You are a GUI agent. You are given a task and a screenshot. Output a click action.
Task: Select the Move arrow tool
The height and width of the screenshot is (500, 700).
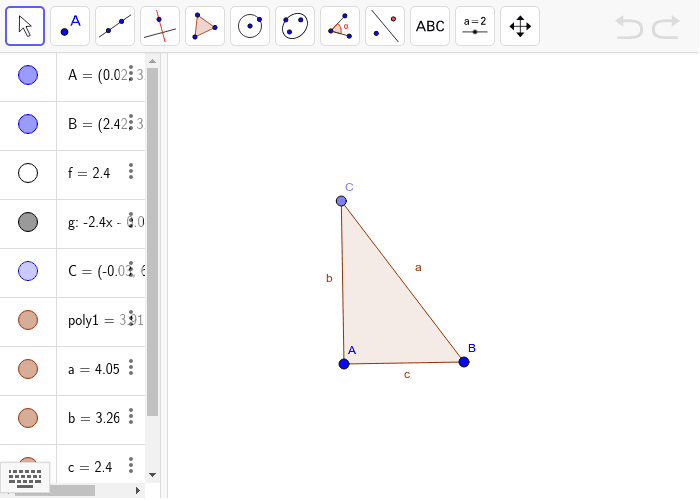click(25, 26)
